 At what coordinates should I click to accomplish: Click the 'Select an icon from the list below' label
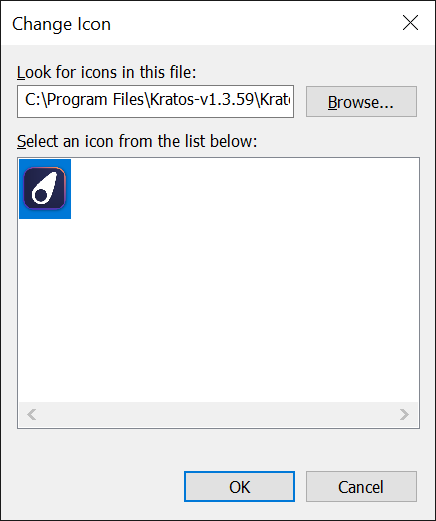(x=137, y=141)
